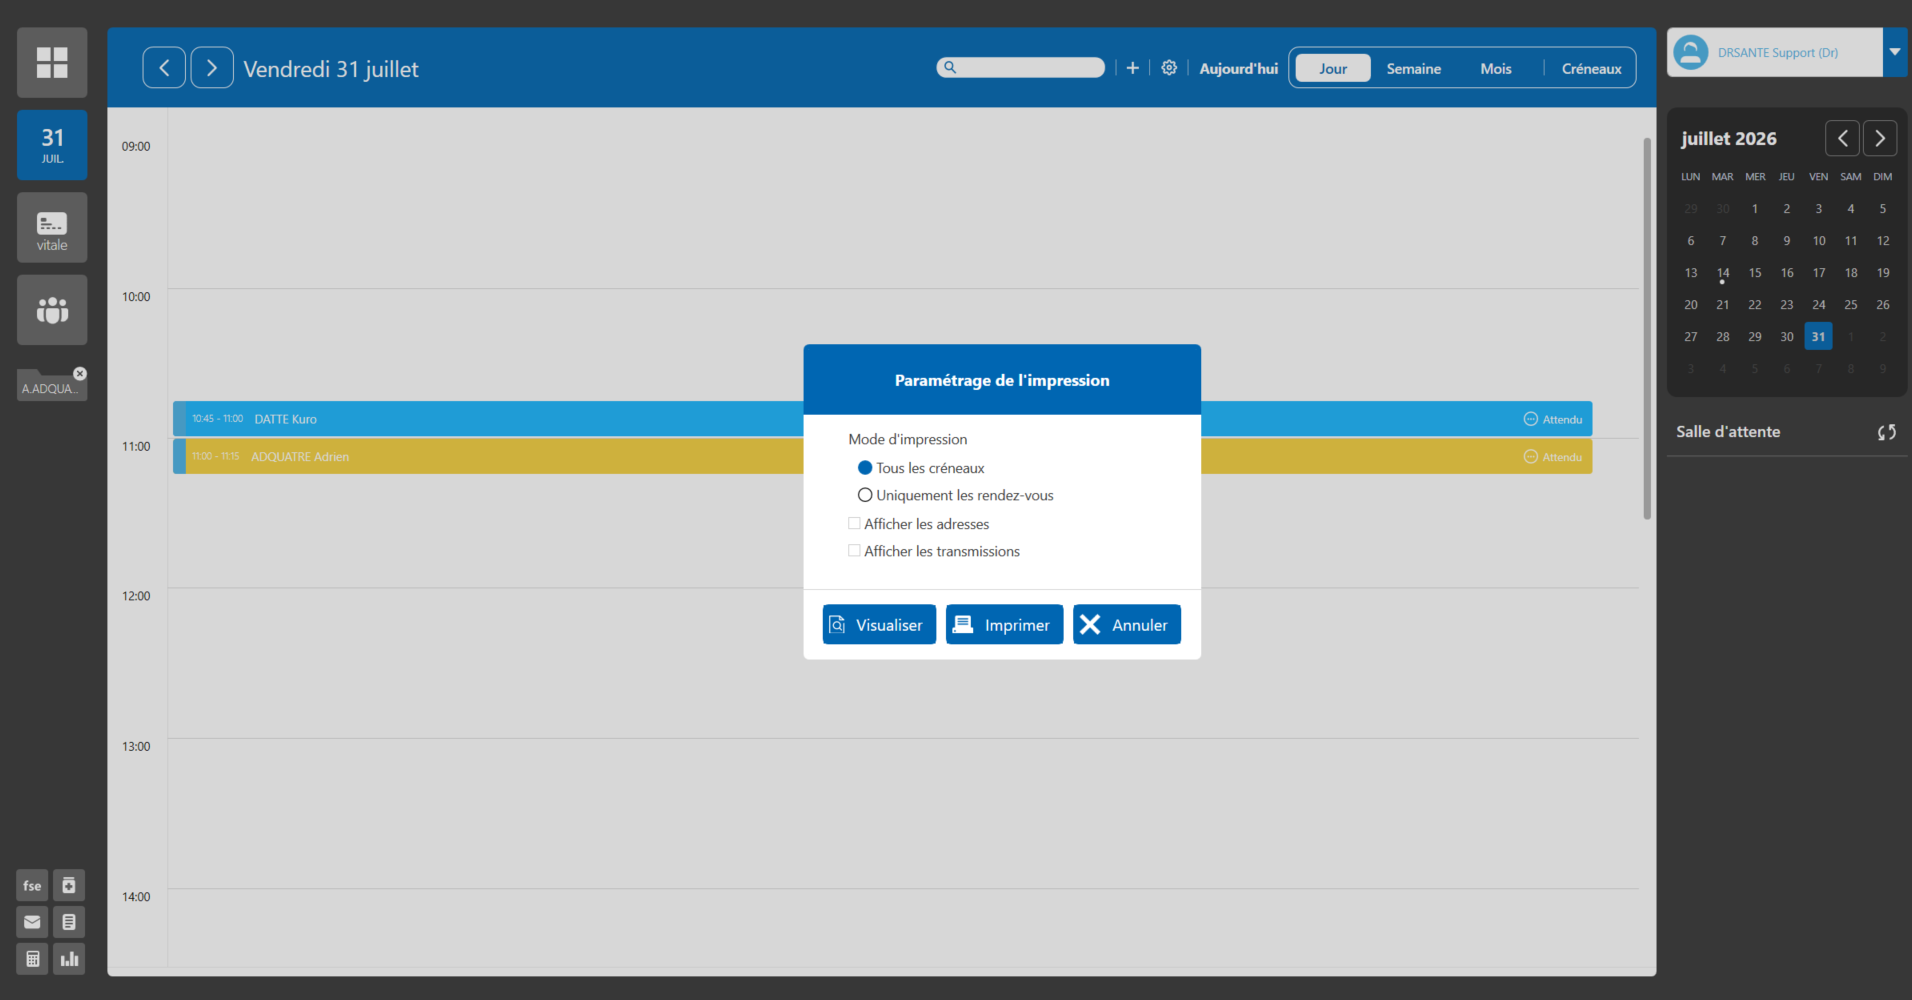Screen dimensions: 1912x1000
Task: Go to next day arrow
Action: point(212,68)
